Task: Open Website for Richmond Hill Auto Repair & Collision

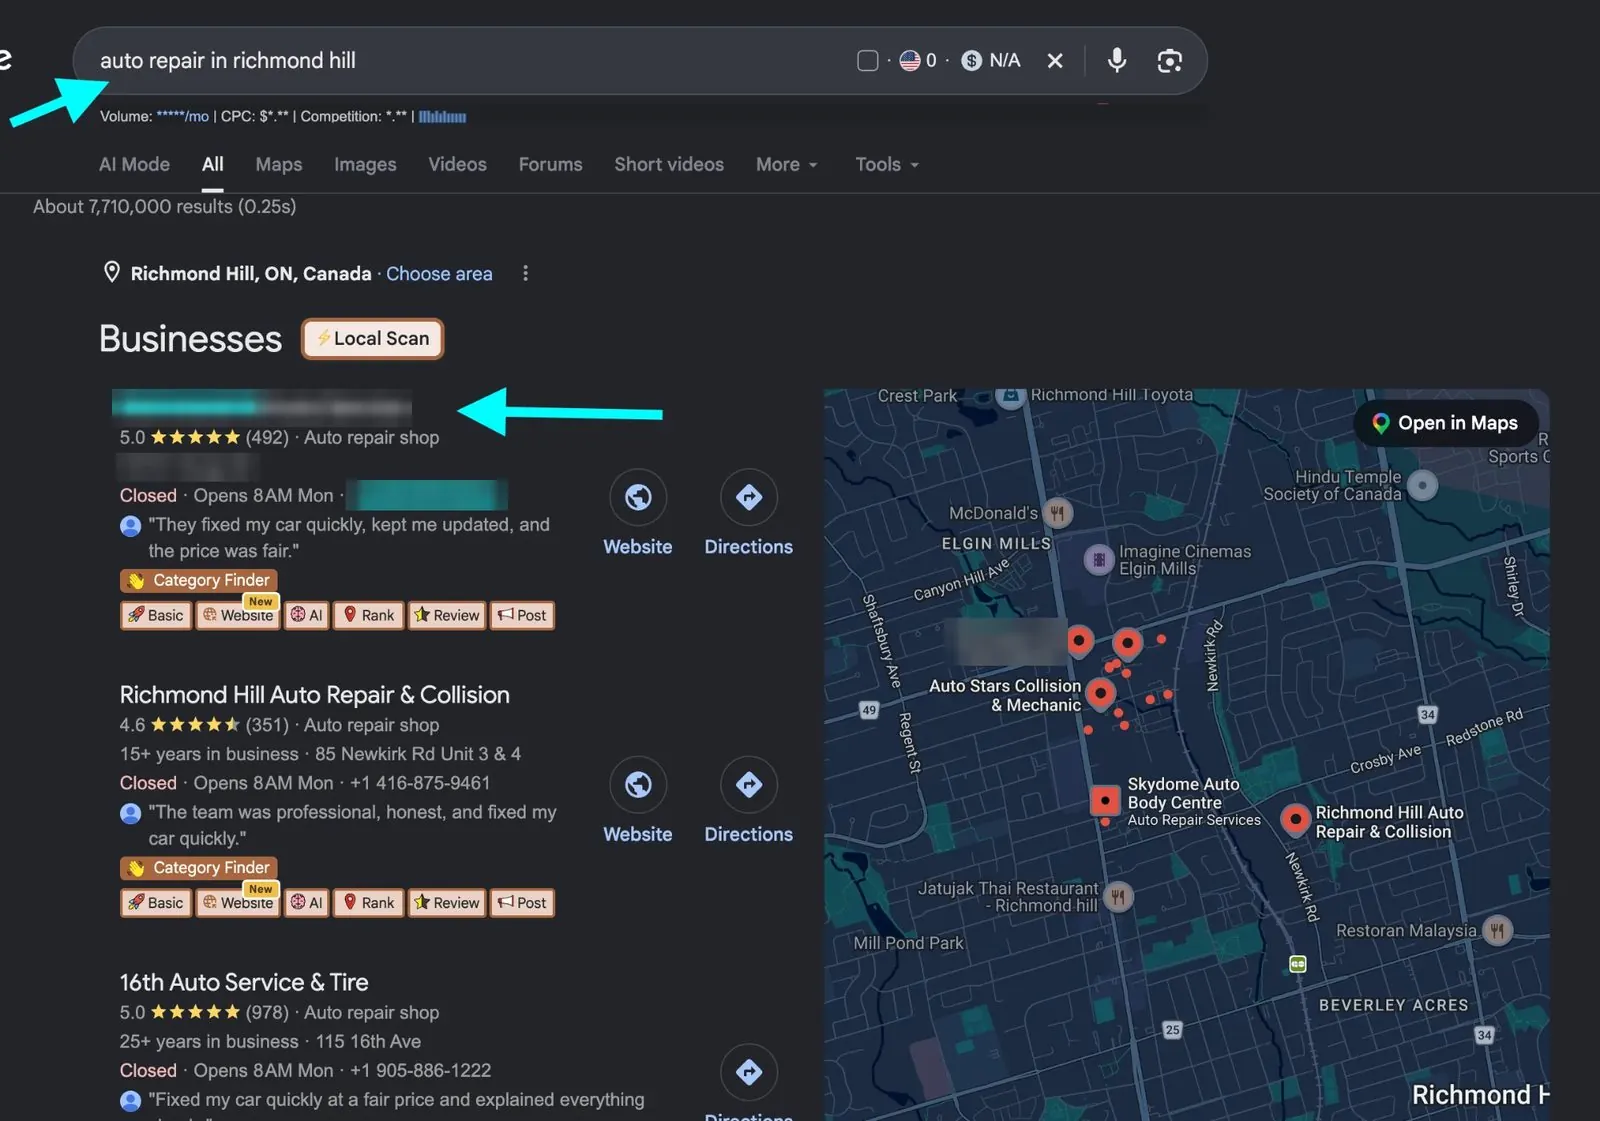Action: pos(638,785)
